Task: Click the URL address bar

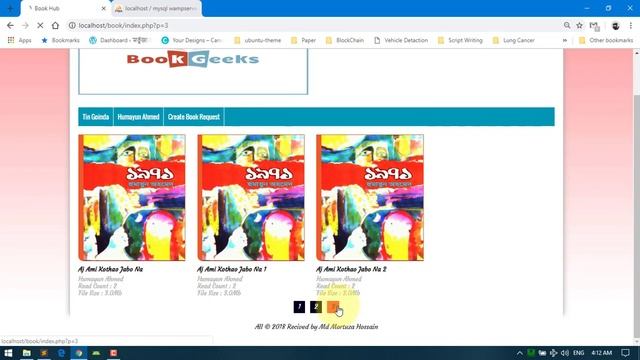Action: tap(314, 25)
